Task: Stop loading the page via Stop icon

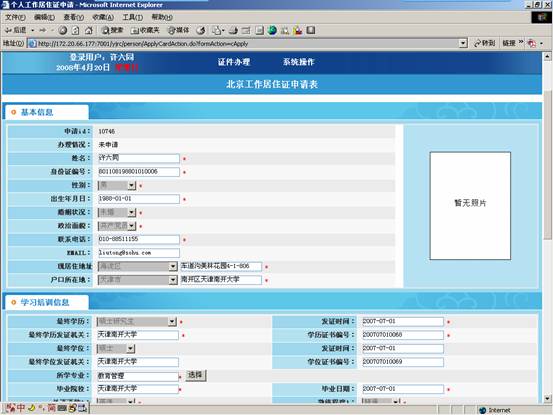Action: [63, 30]
